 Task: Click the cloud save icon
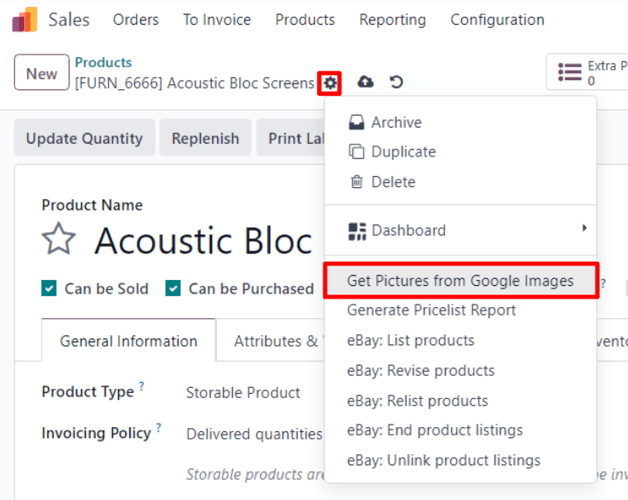pyautogui.click(x=366, y=83)
